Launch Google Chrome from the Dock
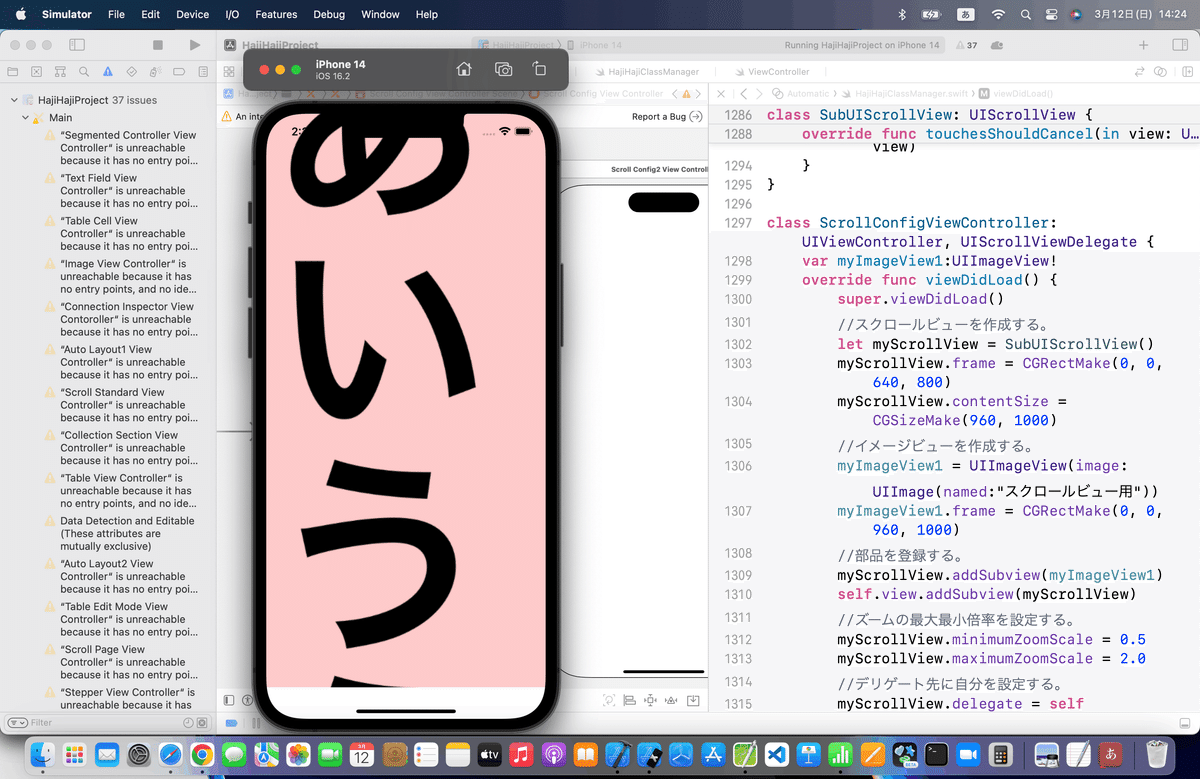1200x779 pixels. click(202, 754)
